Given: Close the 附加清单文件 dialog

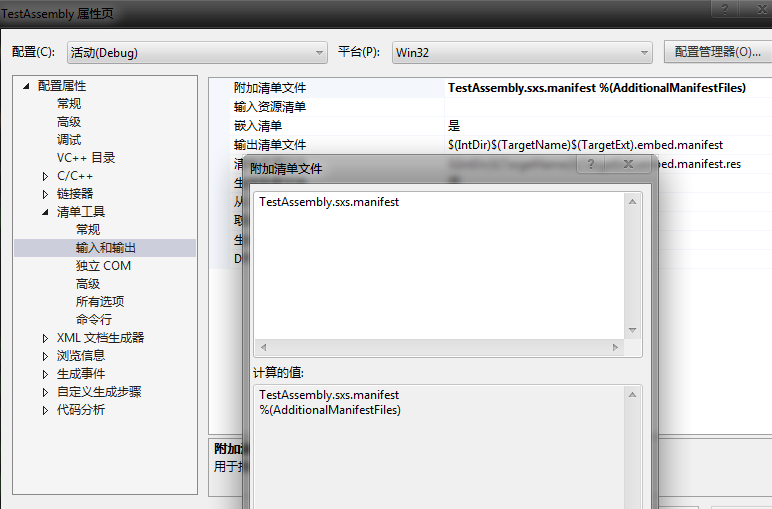Looking at the screenshot, I should (628, 164).
